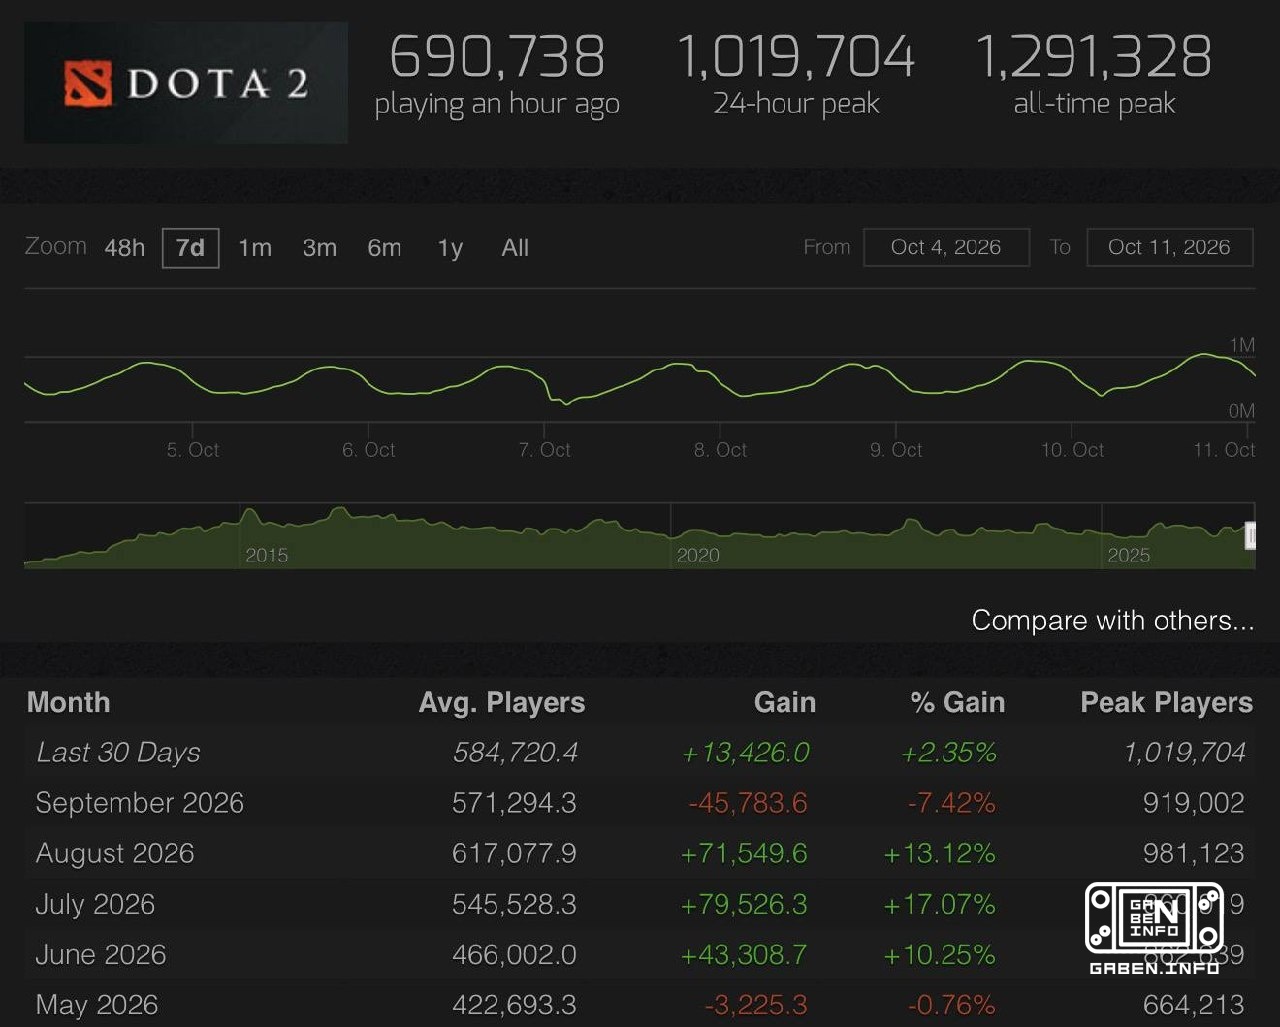Click the 571,294.3 average players value

coord(514,803)
